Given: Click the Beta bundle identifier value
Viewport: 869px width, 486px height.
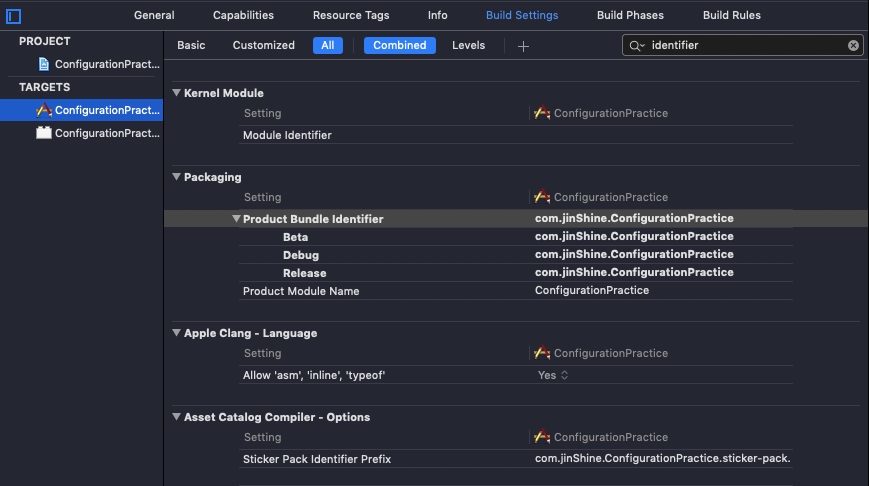Looking at the screenshot, I should point(634,236).
